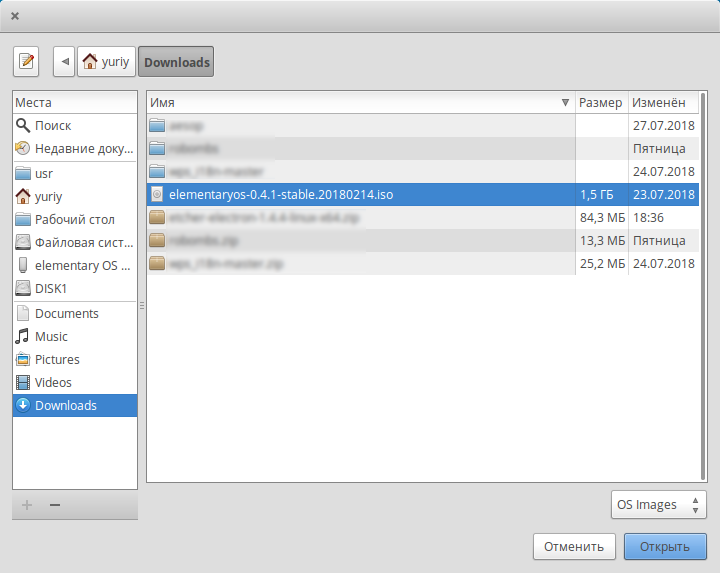Select the usr folder in sidebar
Image resolution: width=720 pixels, height=573 pixels.
click(x=75, y=174)
